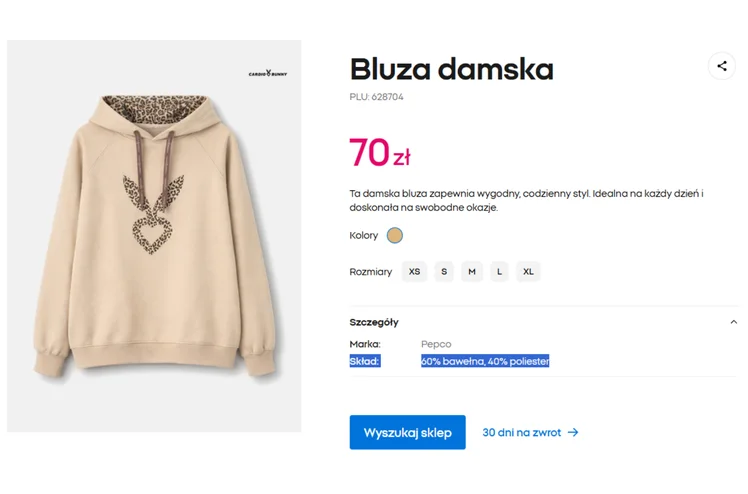Click the PLU: 628704 product code
This screenshot has width=748, height=494.
tap(377, 97)
